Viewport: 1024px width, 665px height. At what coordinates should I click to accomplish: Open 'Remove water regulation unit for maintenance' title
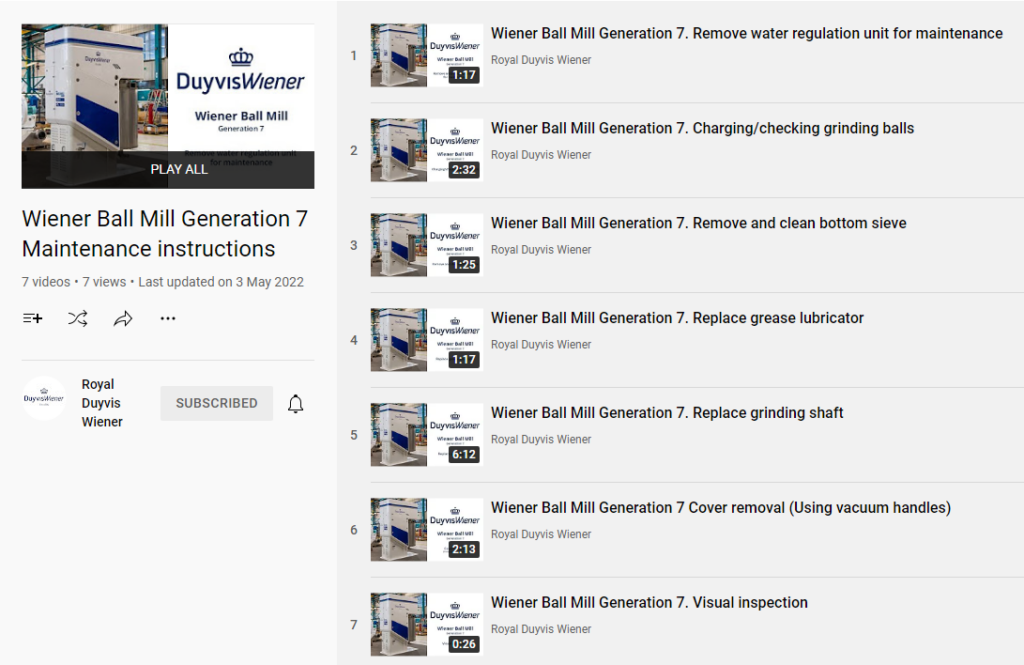click(746, 33)
